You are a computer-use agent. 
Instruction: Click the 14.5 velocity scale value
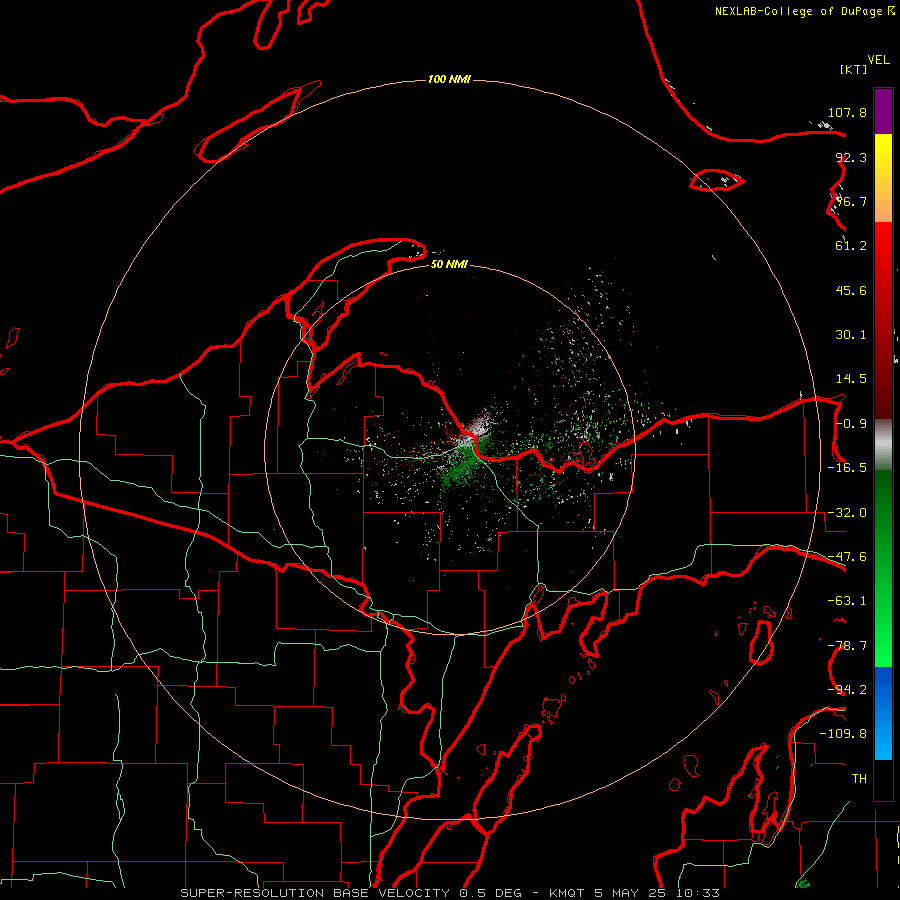pyautogui.click(x=851, y=379)
